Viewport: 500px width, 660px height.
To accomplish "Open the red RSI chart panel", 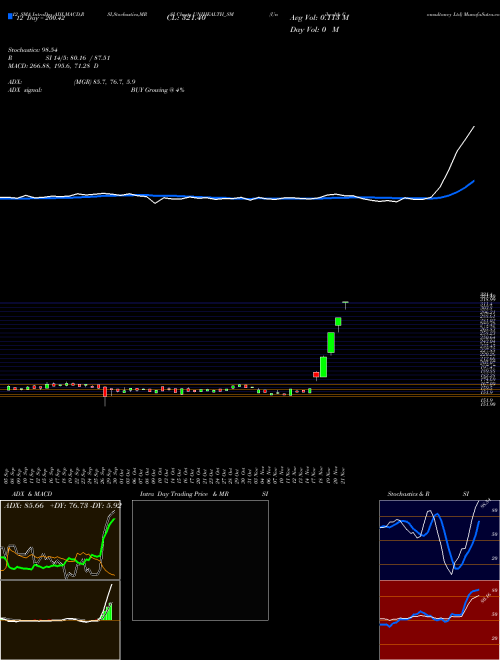I will click(x=439, y=620).
